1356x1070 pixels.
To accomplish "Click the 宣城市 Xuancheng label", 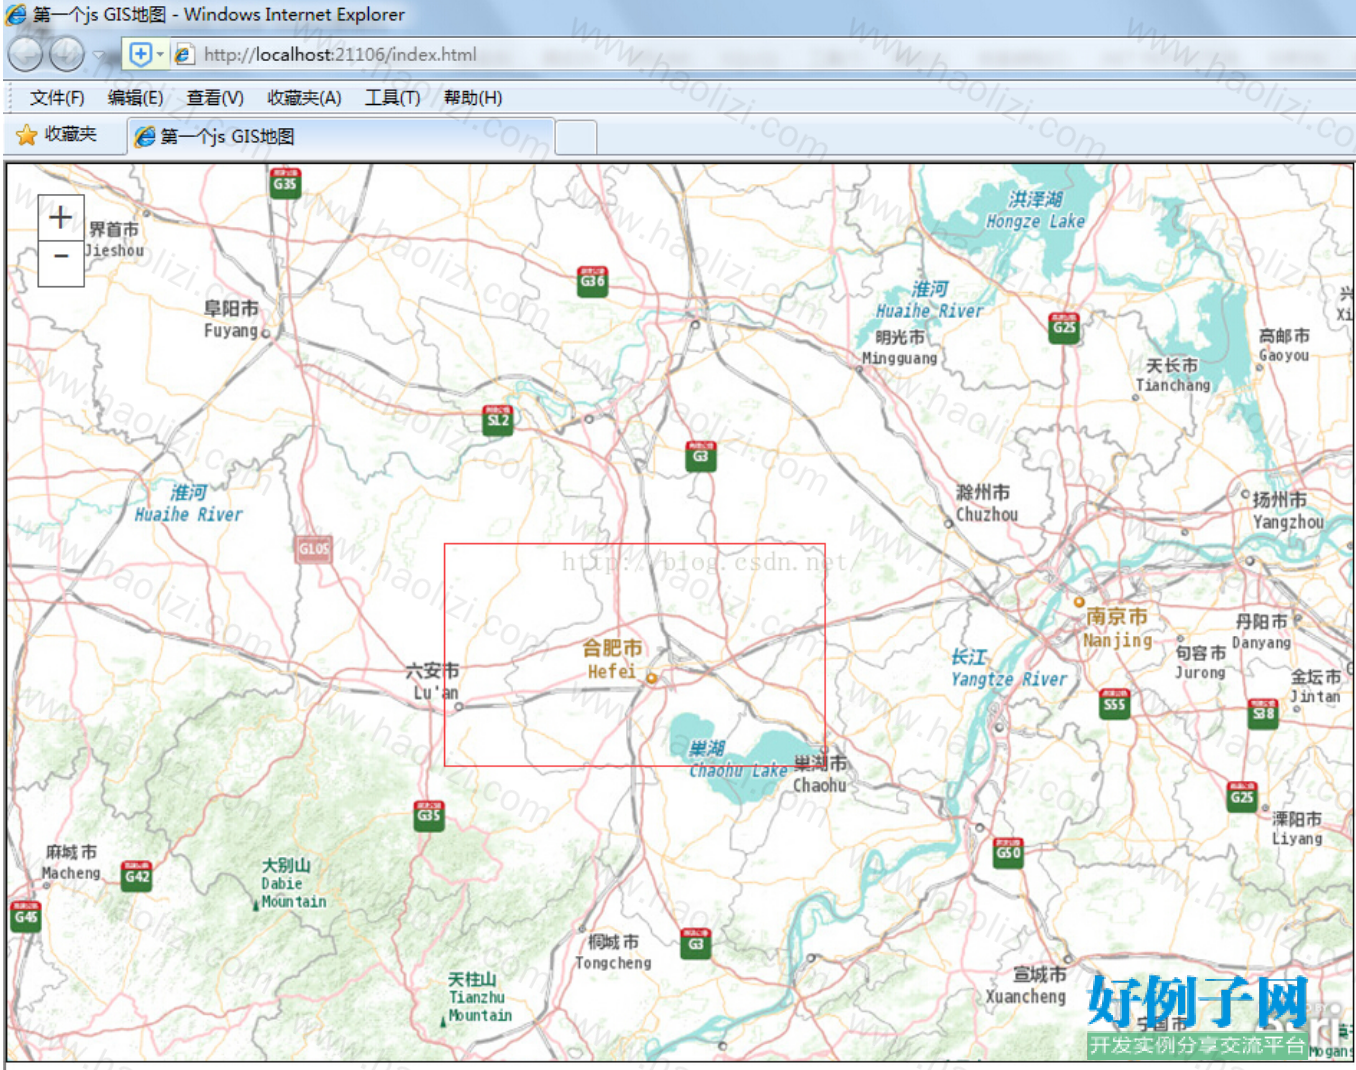I will (x=1026, y=985).
